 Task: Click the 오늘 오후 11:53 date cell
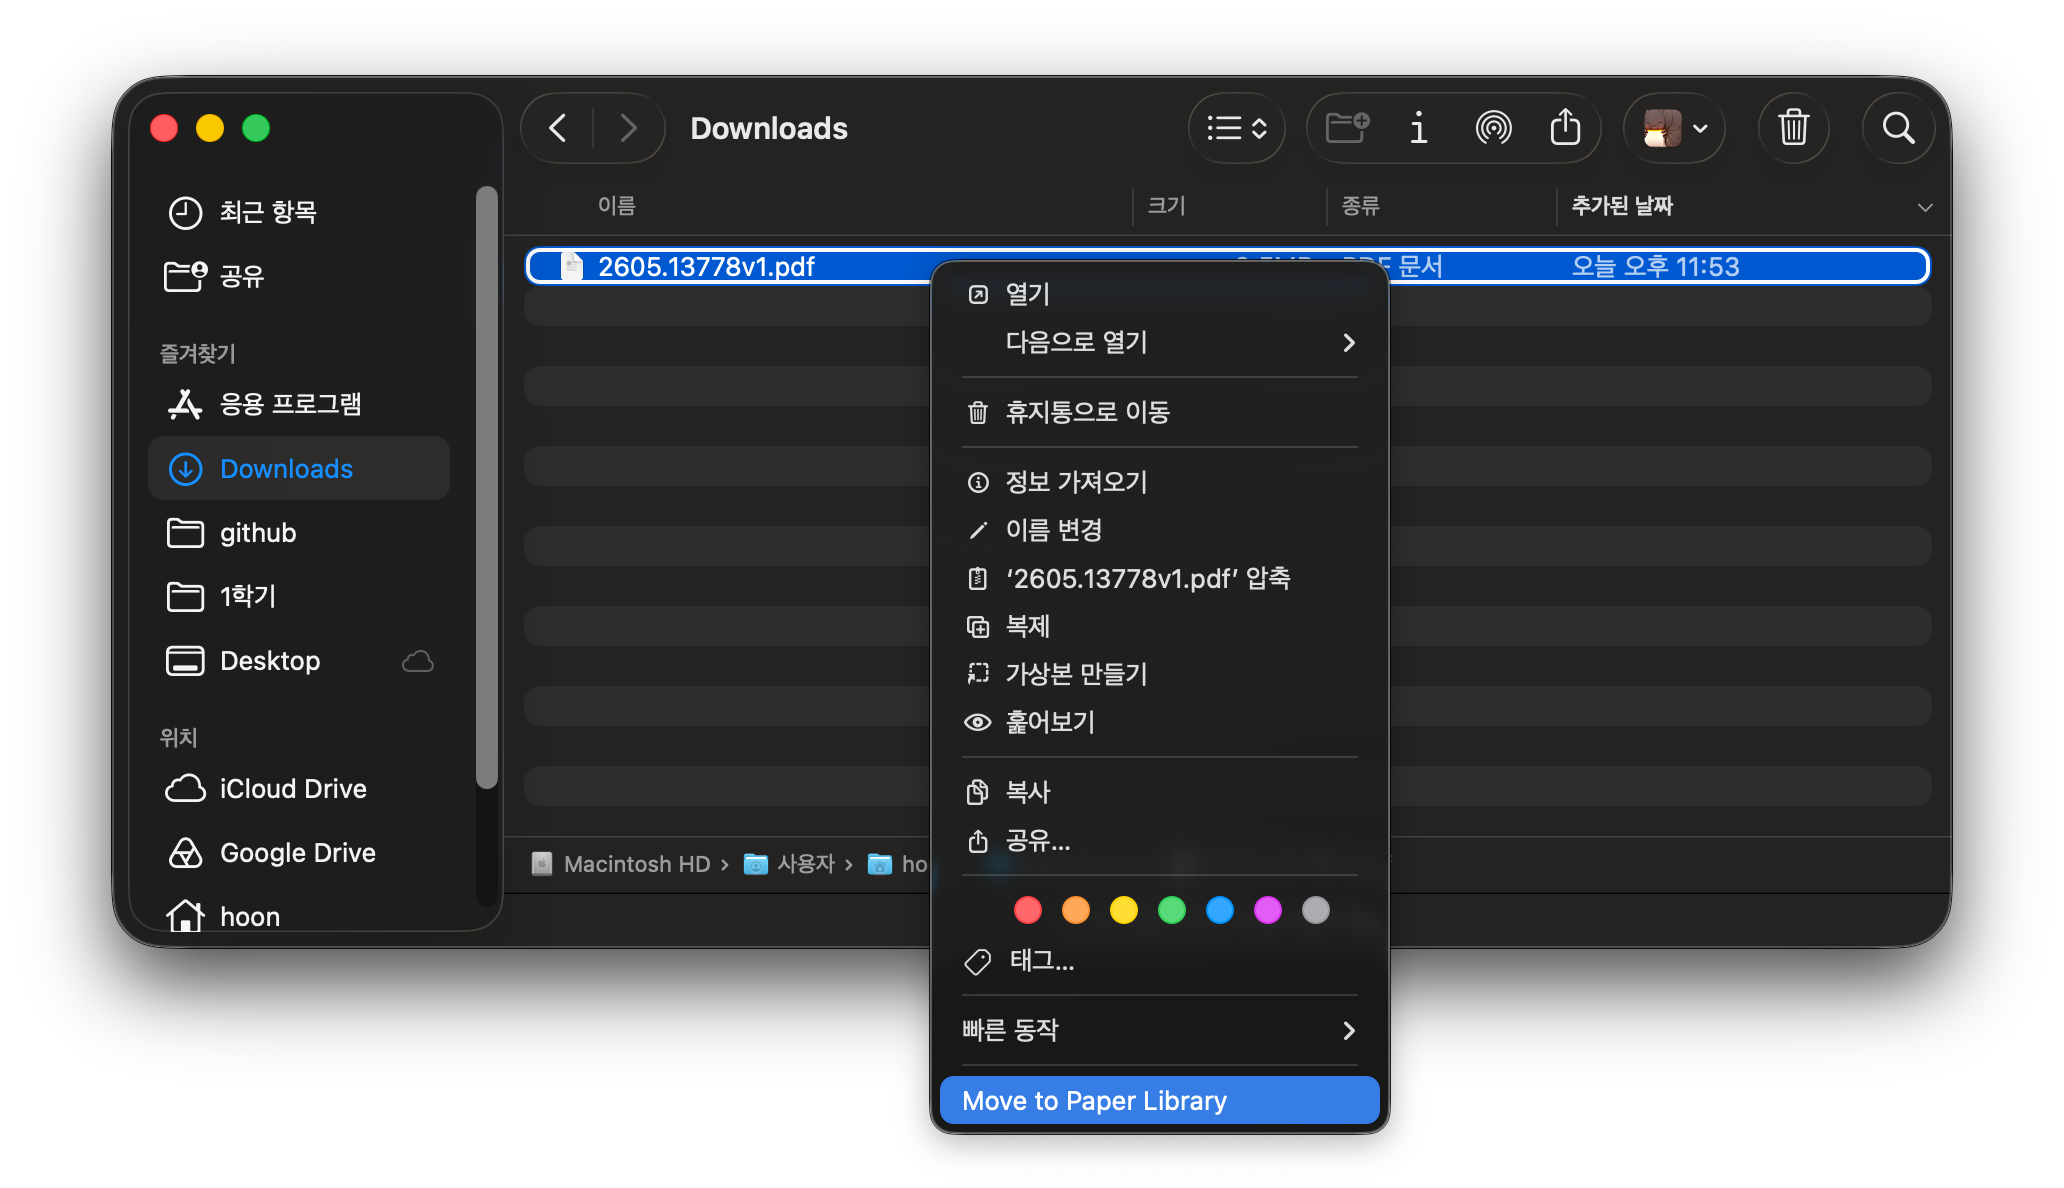pos(1655,267)
